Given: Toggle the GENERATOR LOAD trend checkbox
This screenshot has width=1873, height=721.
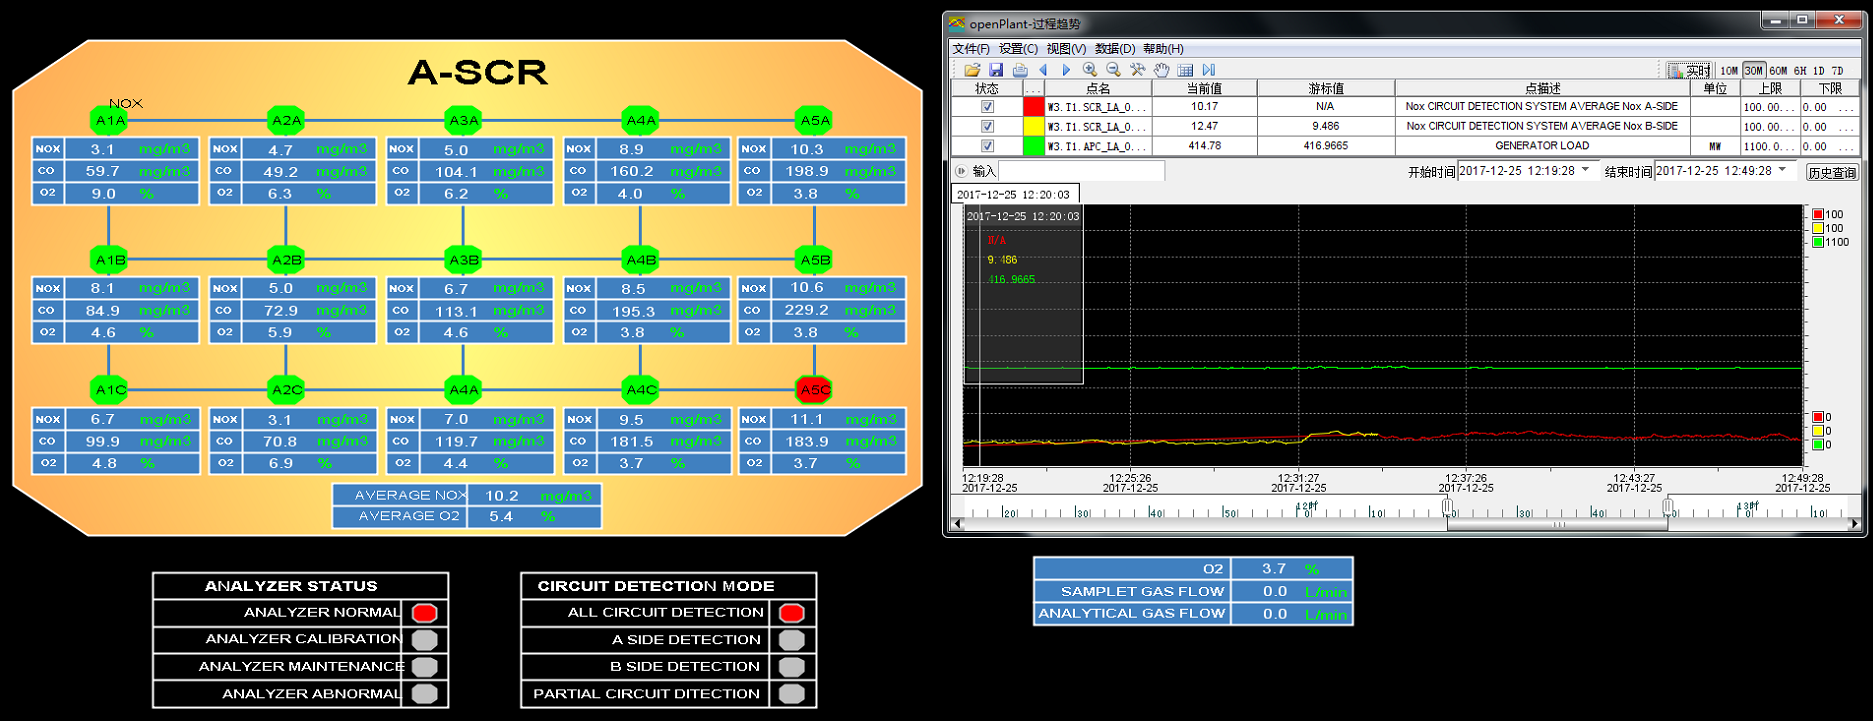Looking at the screenshot, I should 987,146.
